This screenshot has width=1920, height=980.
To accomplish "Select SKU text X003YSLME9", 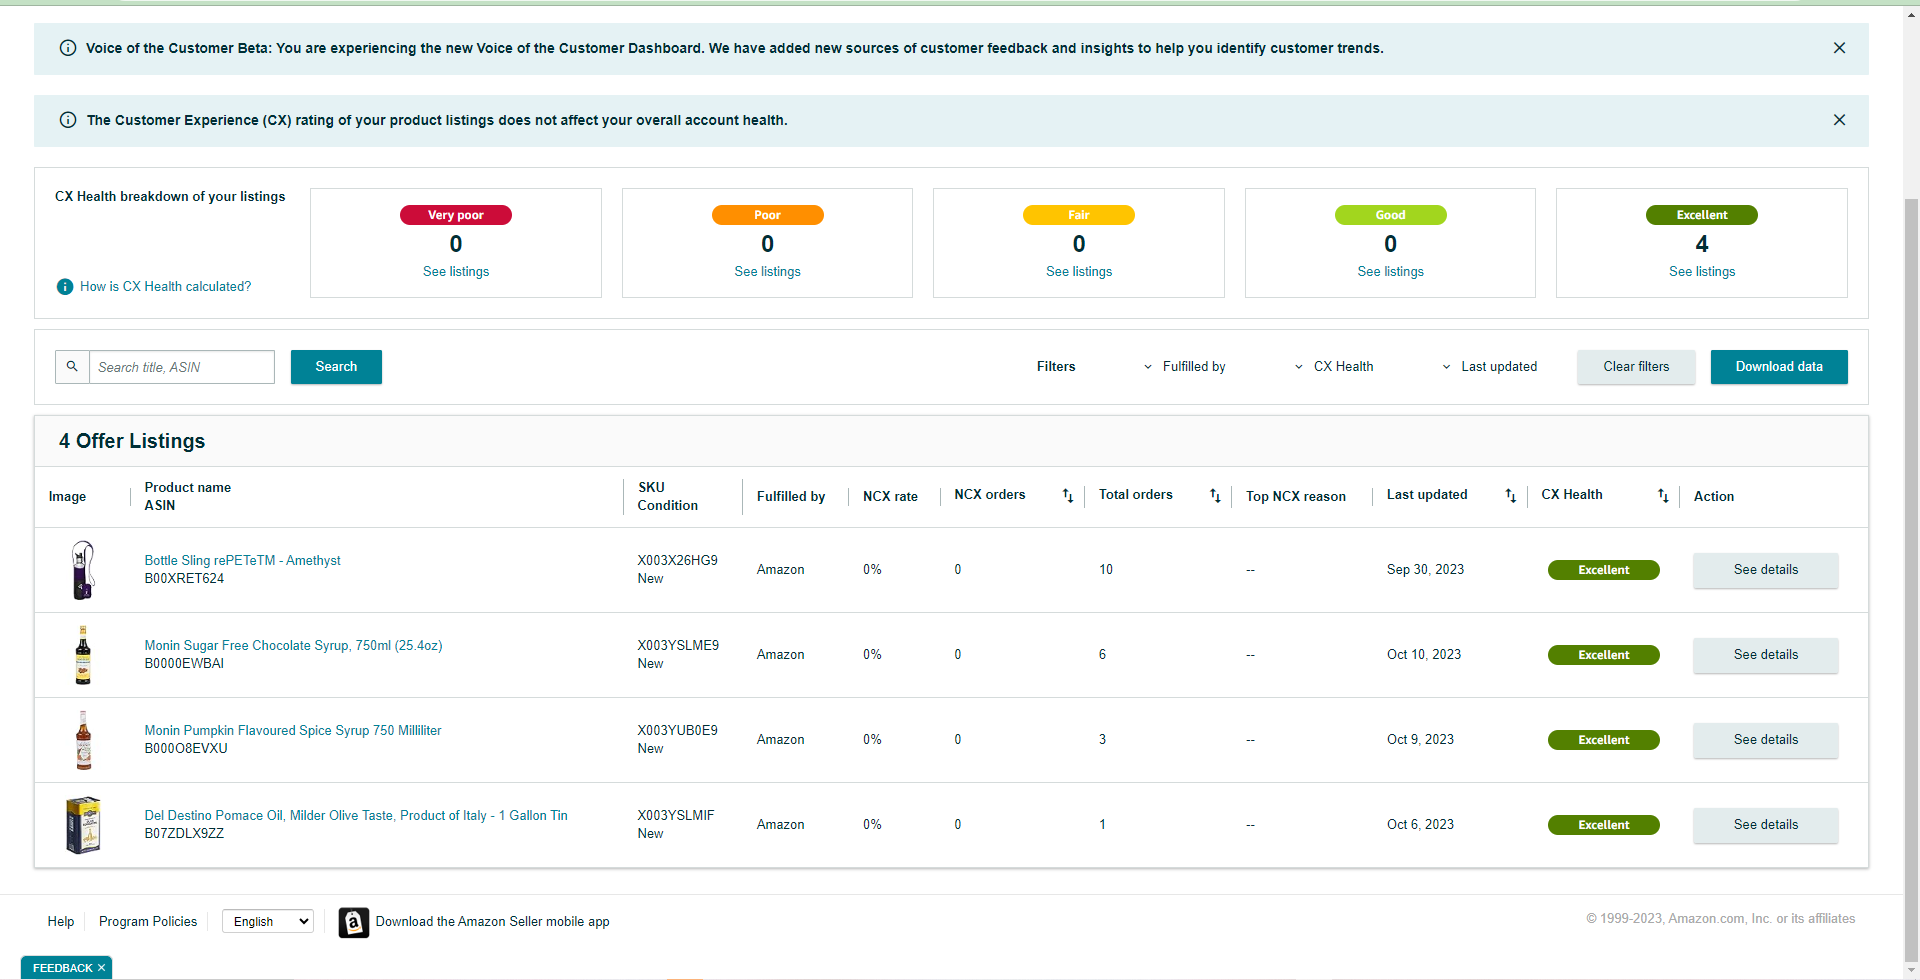I will [x=678, y=646].
